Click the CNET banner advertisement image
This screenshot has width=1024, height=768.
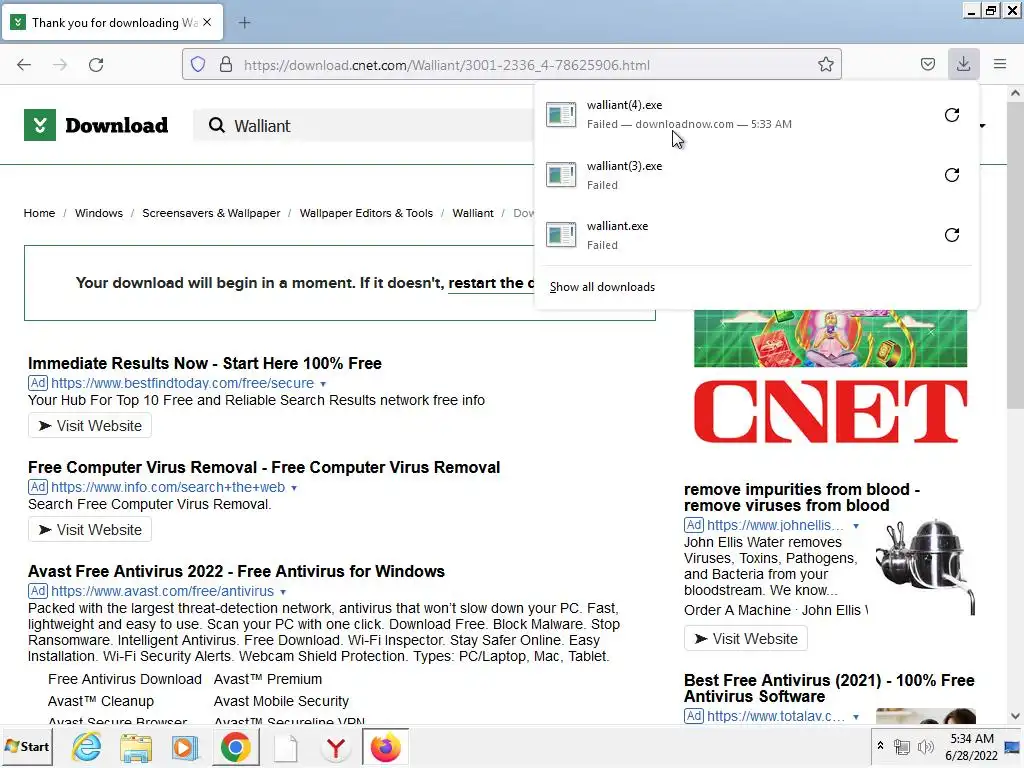coord(830,379)
